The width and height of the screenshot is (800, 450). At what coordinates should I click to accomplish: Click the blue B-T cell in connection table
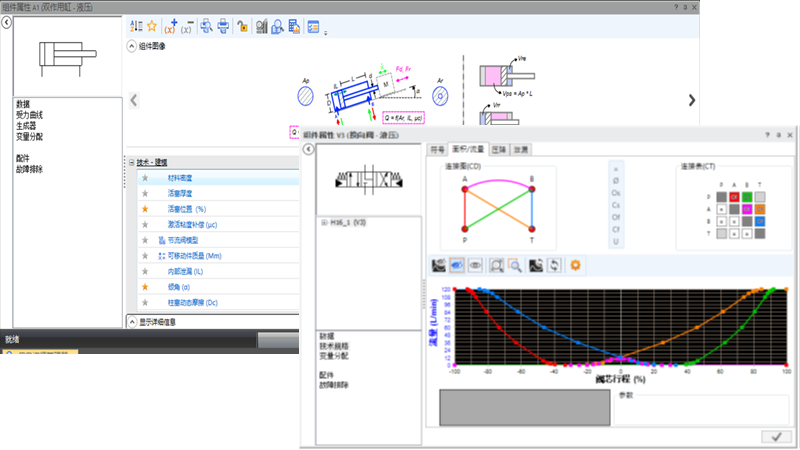pos(760,221)
